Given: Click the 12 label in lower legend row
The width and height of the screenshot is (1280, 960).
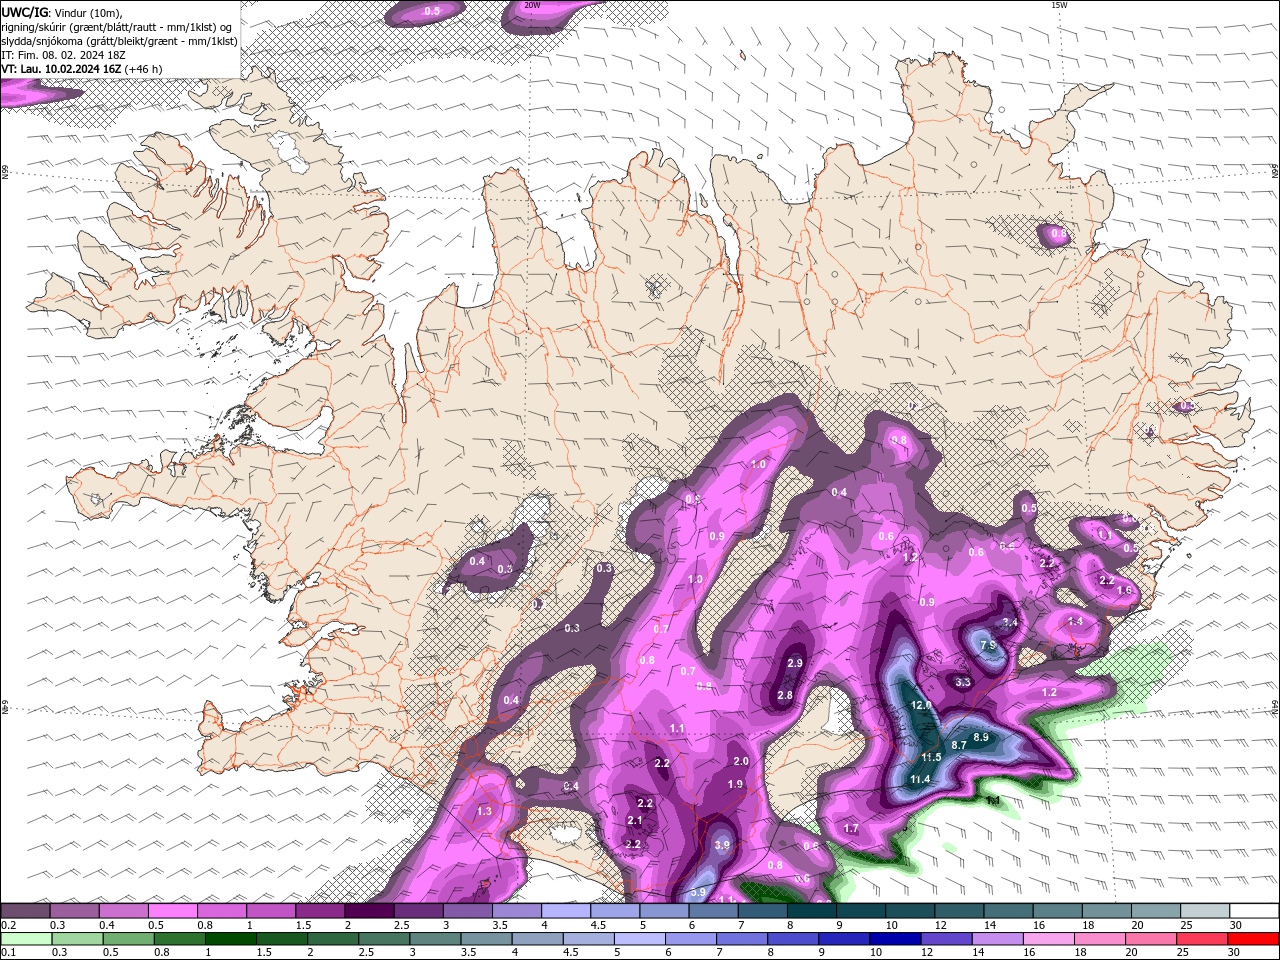Looking at the screenshot, I should [927, 952].
